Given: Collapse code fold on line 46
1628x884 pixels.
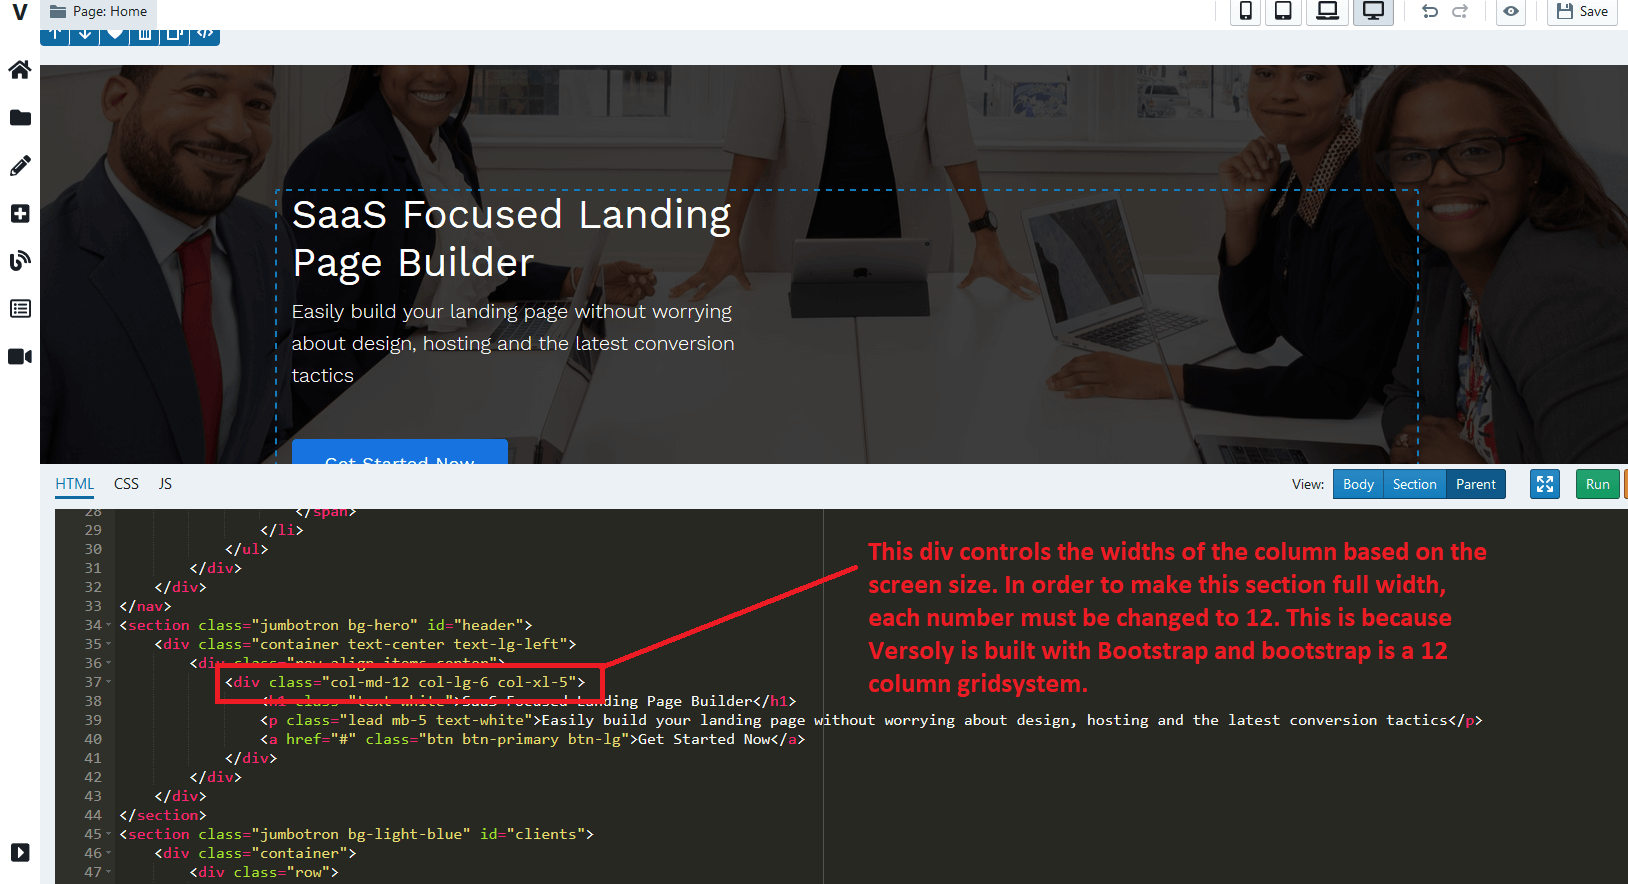Looking at the screenshot, I should click(x=108, y=854).
